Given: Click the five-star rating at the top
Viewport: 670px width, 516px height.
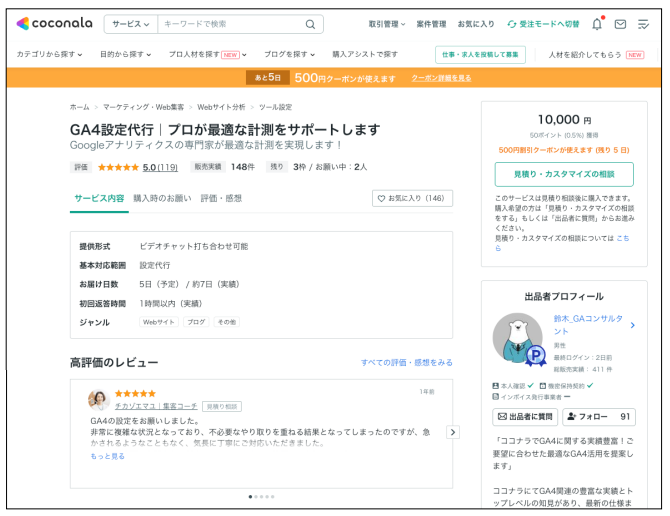Looking at the screenshot, I should [118, 167].
